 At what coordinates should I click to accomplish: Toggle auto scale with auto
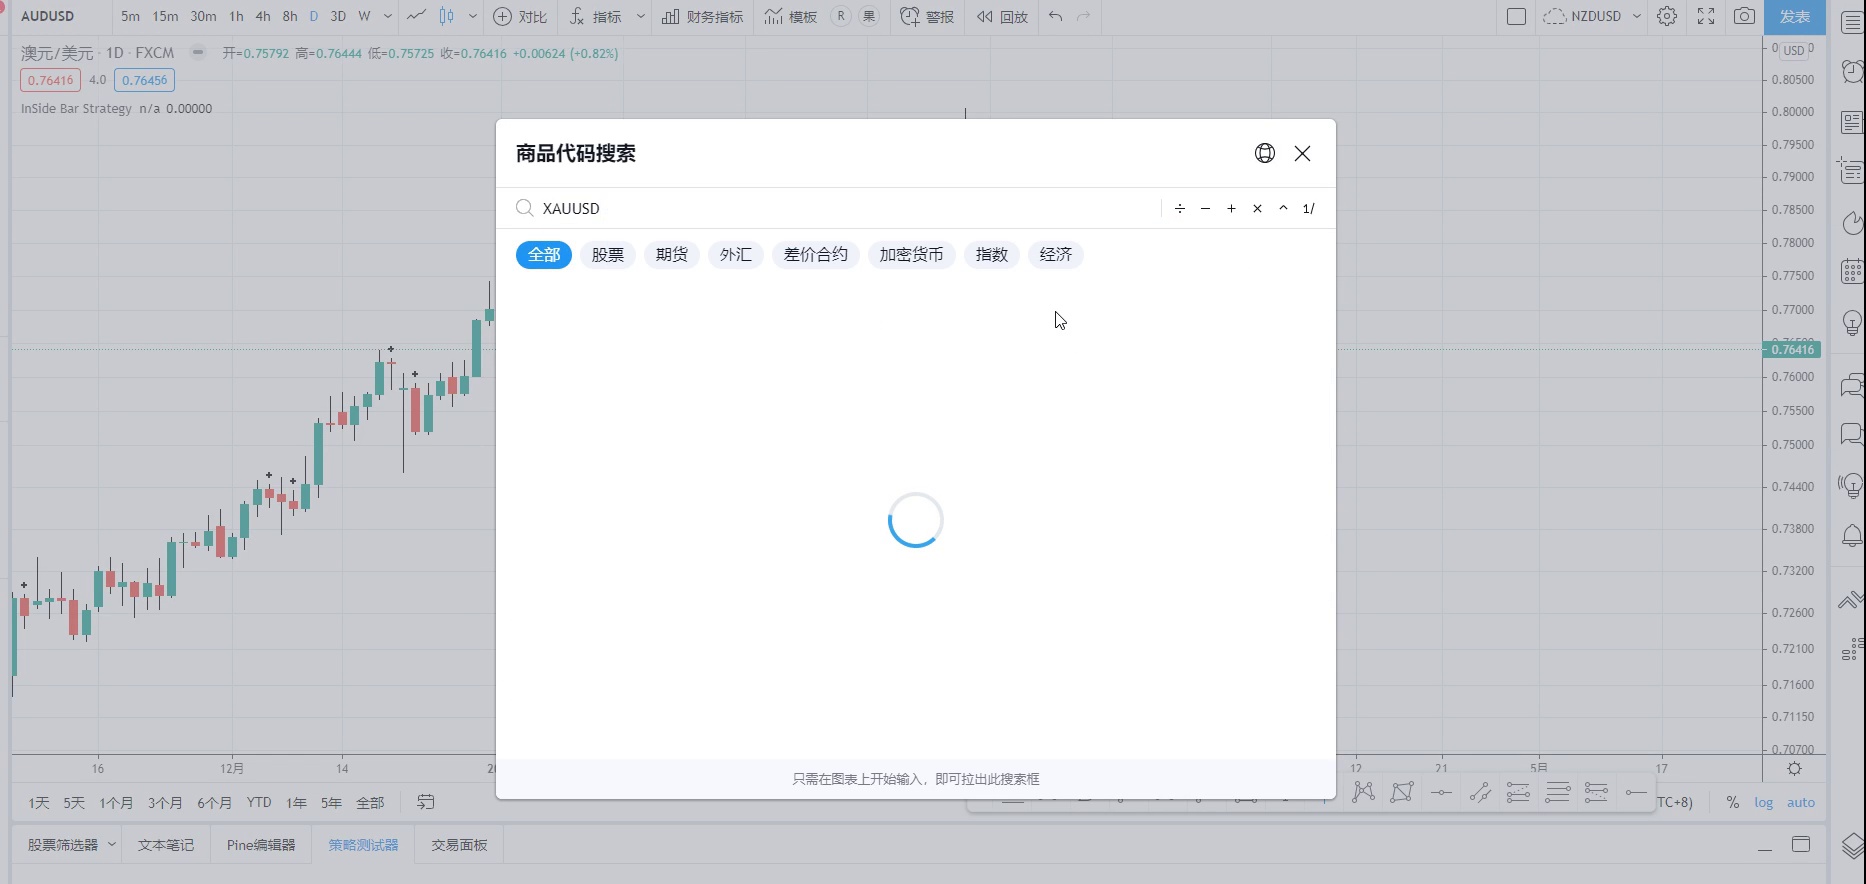(1801, 802)
